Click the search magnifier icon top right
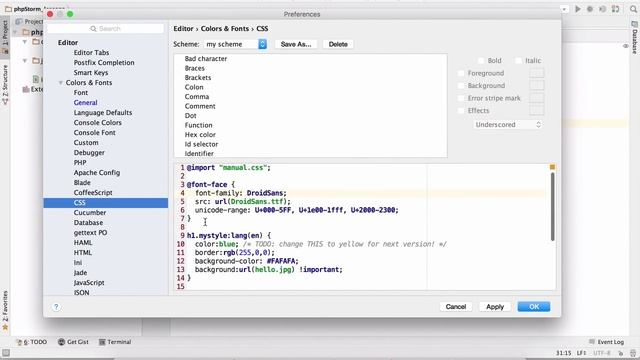Image resolution: width=640 pixels, height=360 pixels. (x=634, y=9)
